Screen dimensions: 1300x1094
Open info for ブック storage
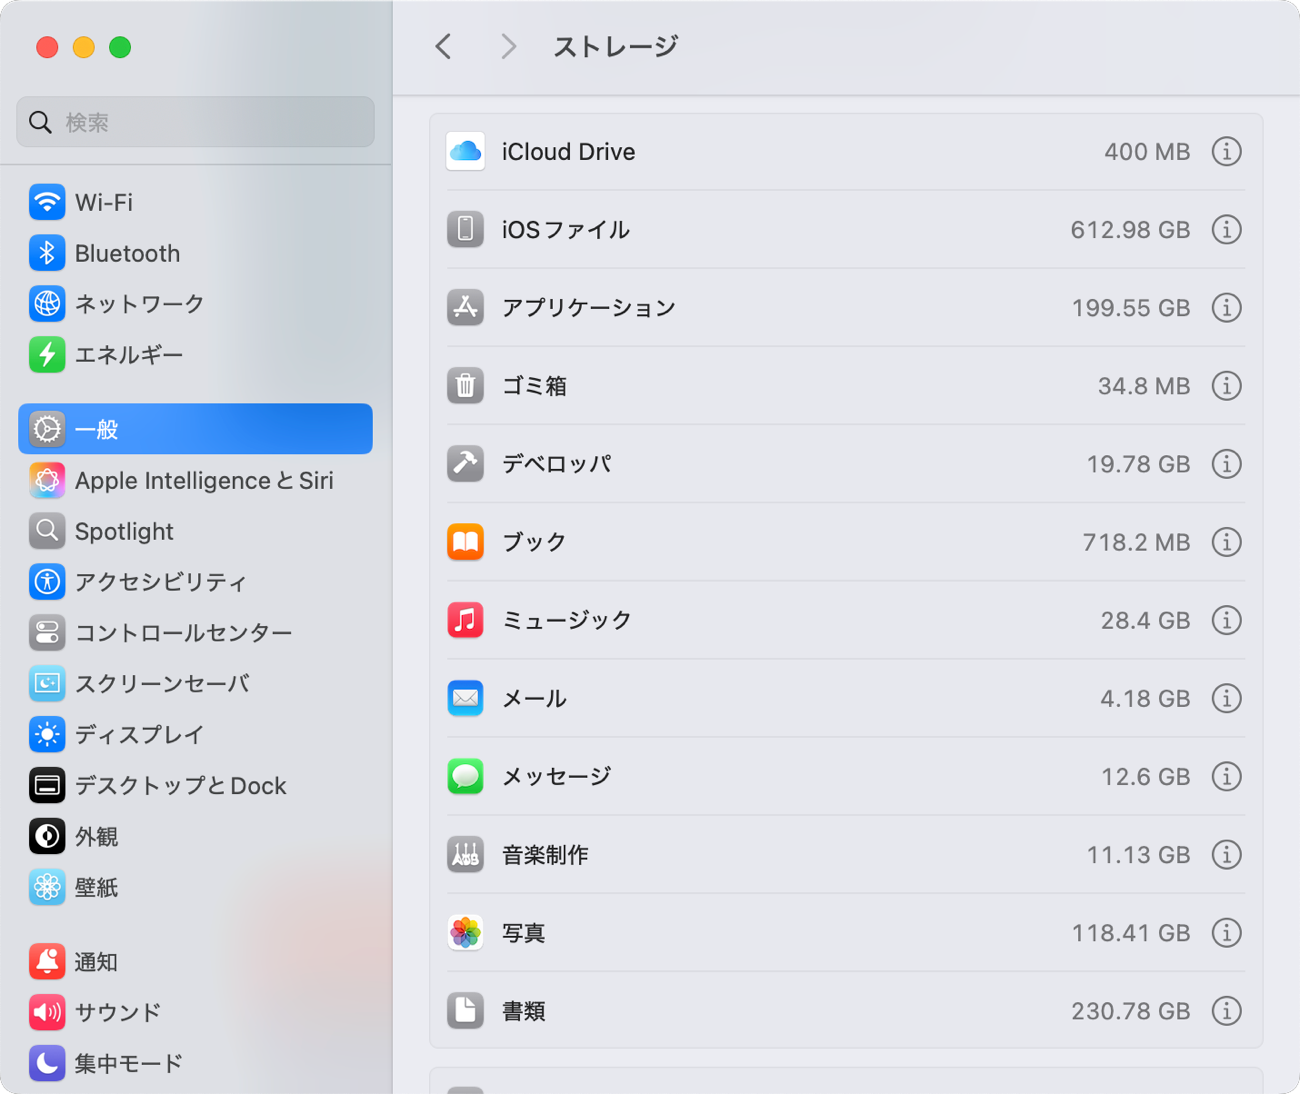pos(1226,541)
